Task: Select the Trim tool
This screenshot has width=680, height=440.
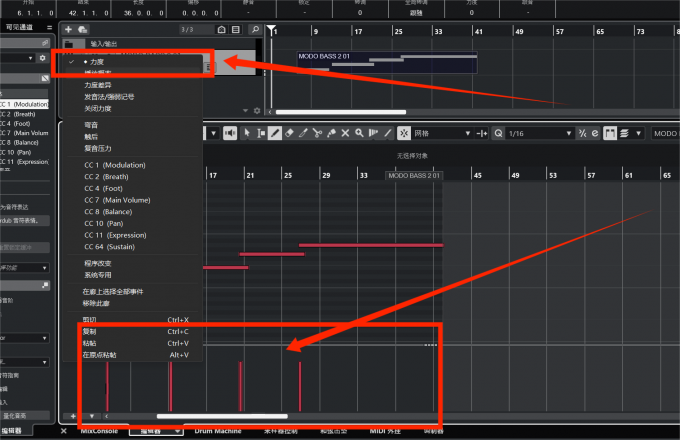Action: coord(303,133)
